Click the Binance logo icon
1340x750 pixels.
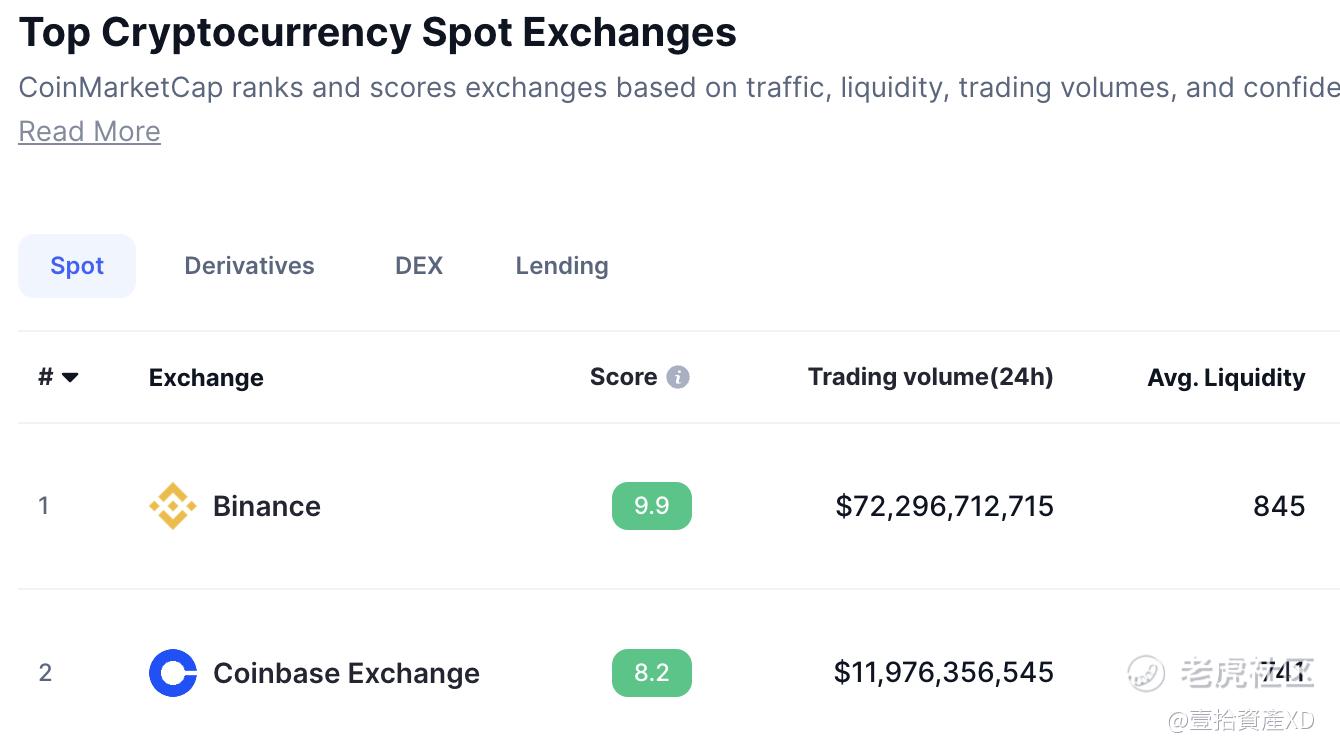pyautogui.click(x=172, y=506)
